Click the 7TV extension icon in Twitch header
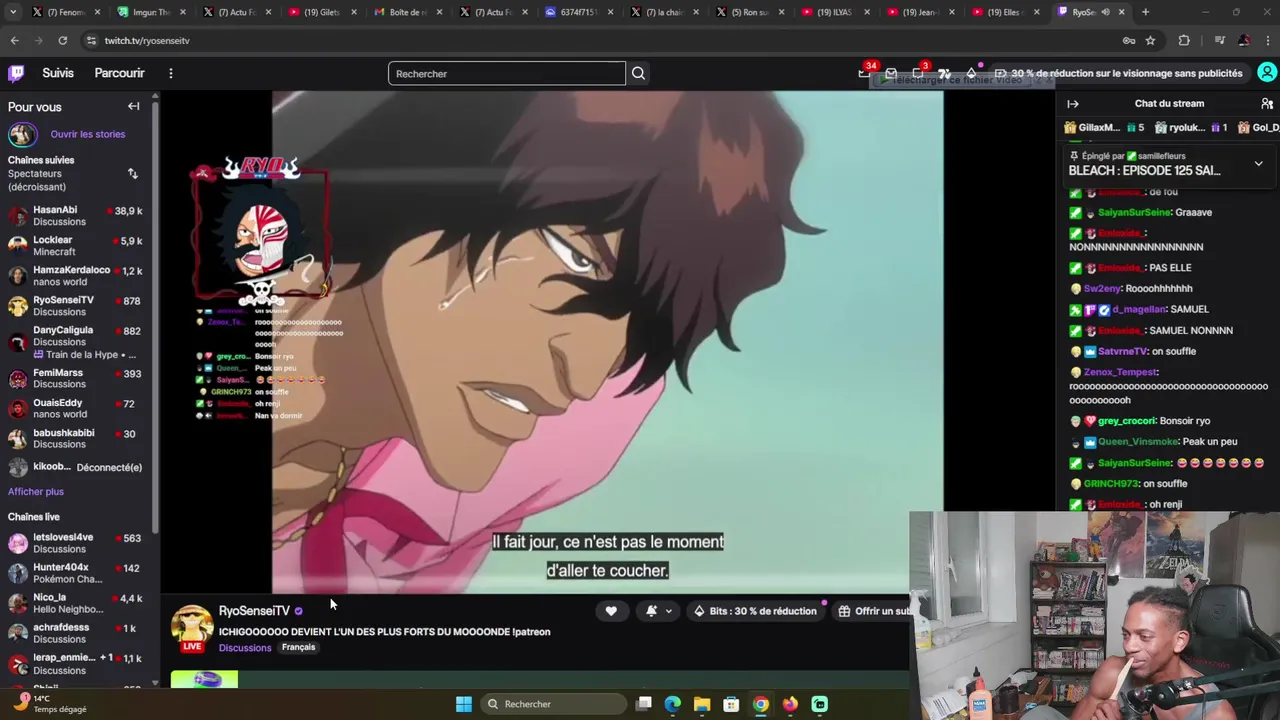Screen dimensions: 1280x720 coord(944,73)
